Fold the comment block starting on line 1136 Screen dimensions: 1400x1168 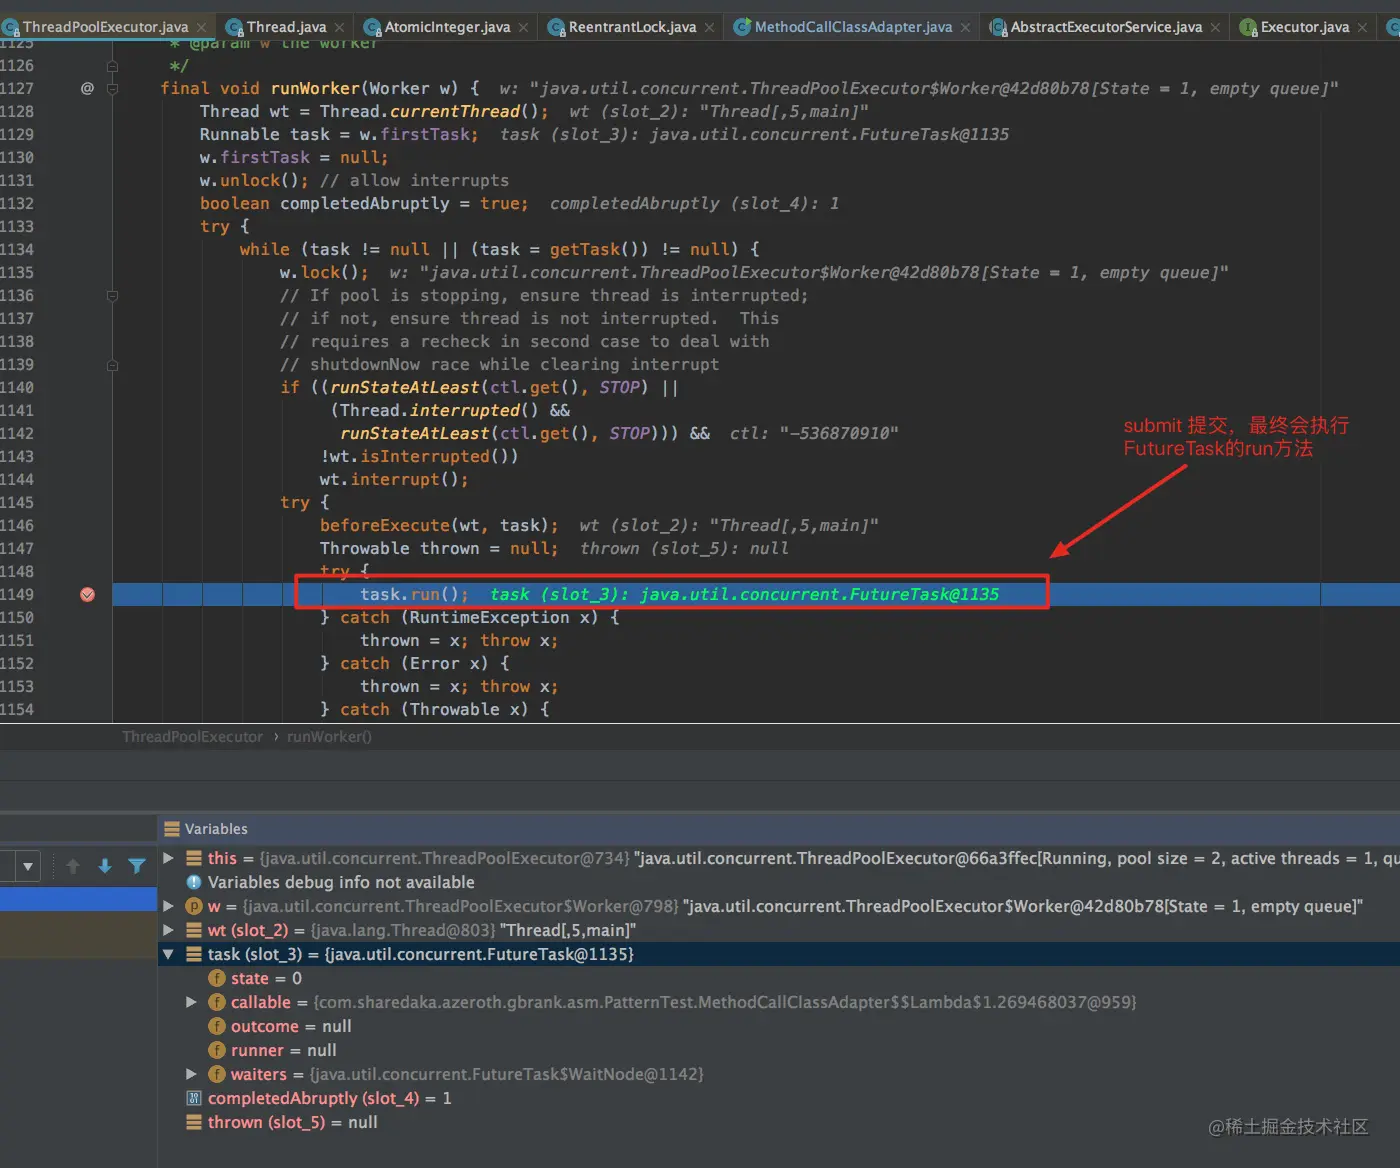point(112,295)
